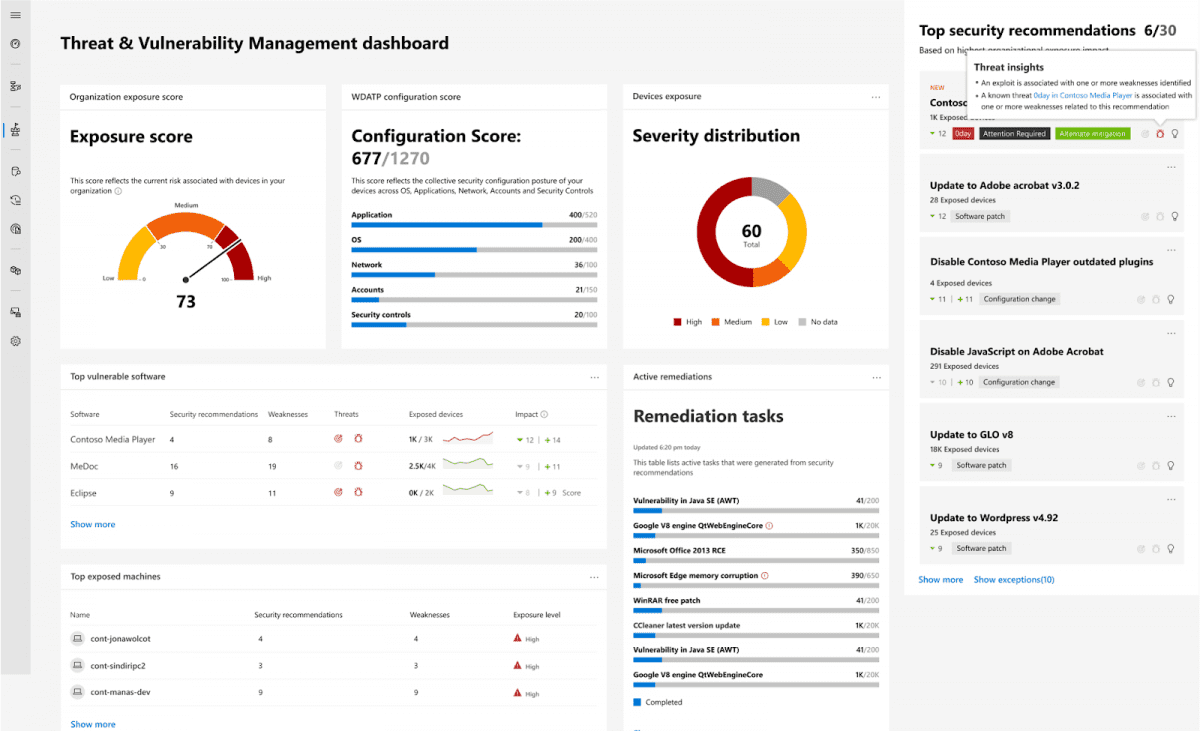The height and width of the screenshot is (731, 1200).
Task: Click the lightbulb icon on Adobe acrobat v3.0.2 card
Action: (1175, 216)
